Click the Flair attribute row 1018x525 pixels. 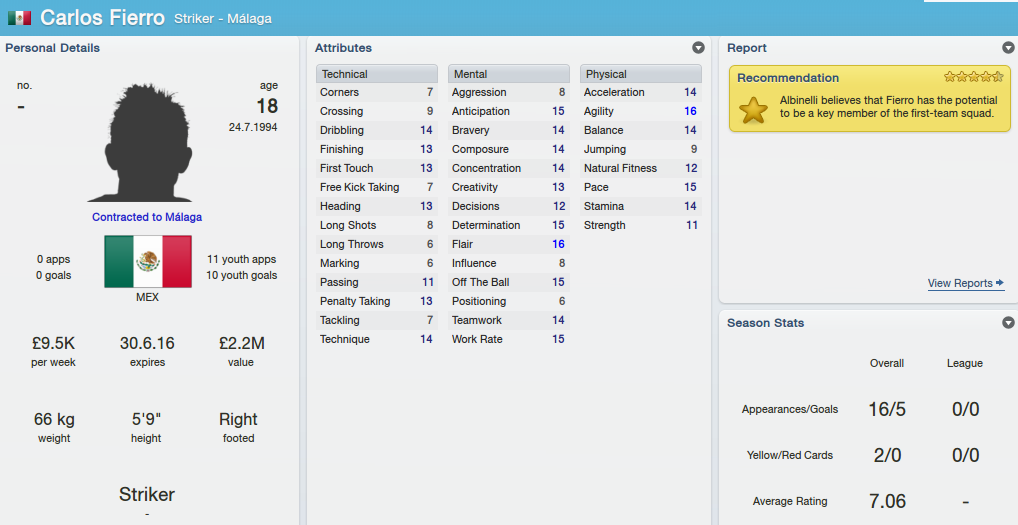(508, 244)
